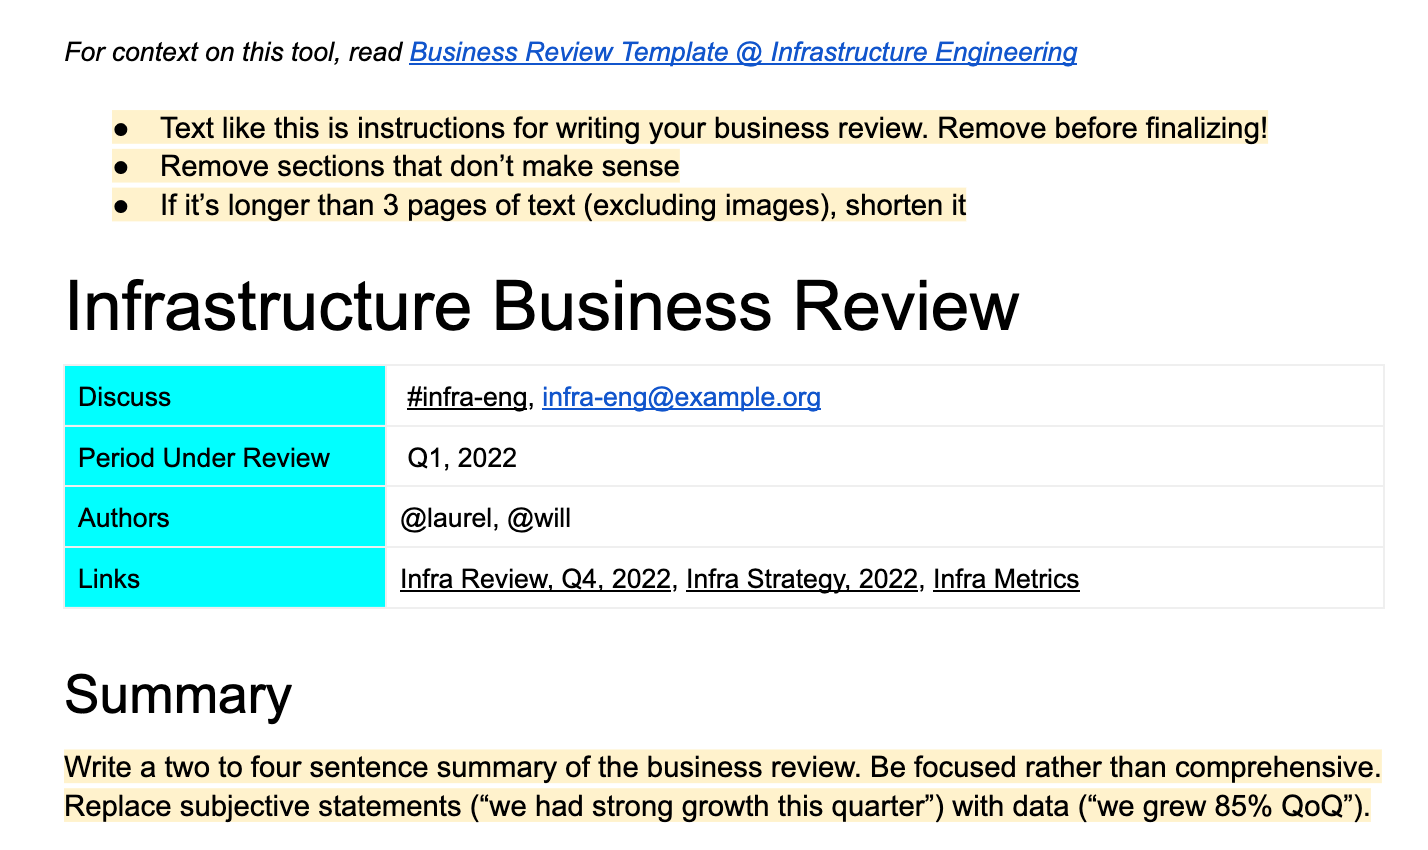Click the 'Write a two to four sentence' line

point(720,768)
